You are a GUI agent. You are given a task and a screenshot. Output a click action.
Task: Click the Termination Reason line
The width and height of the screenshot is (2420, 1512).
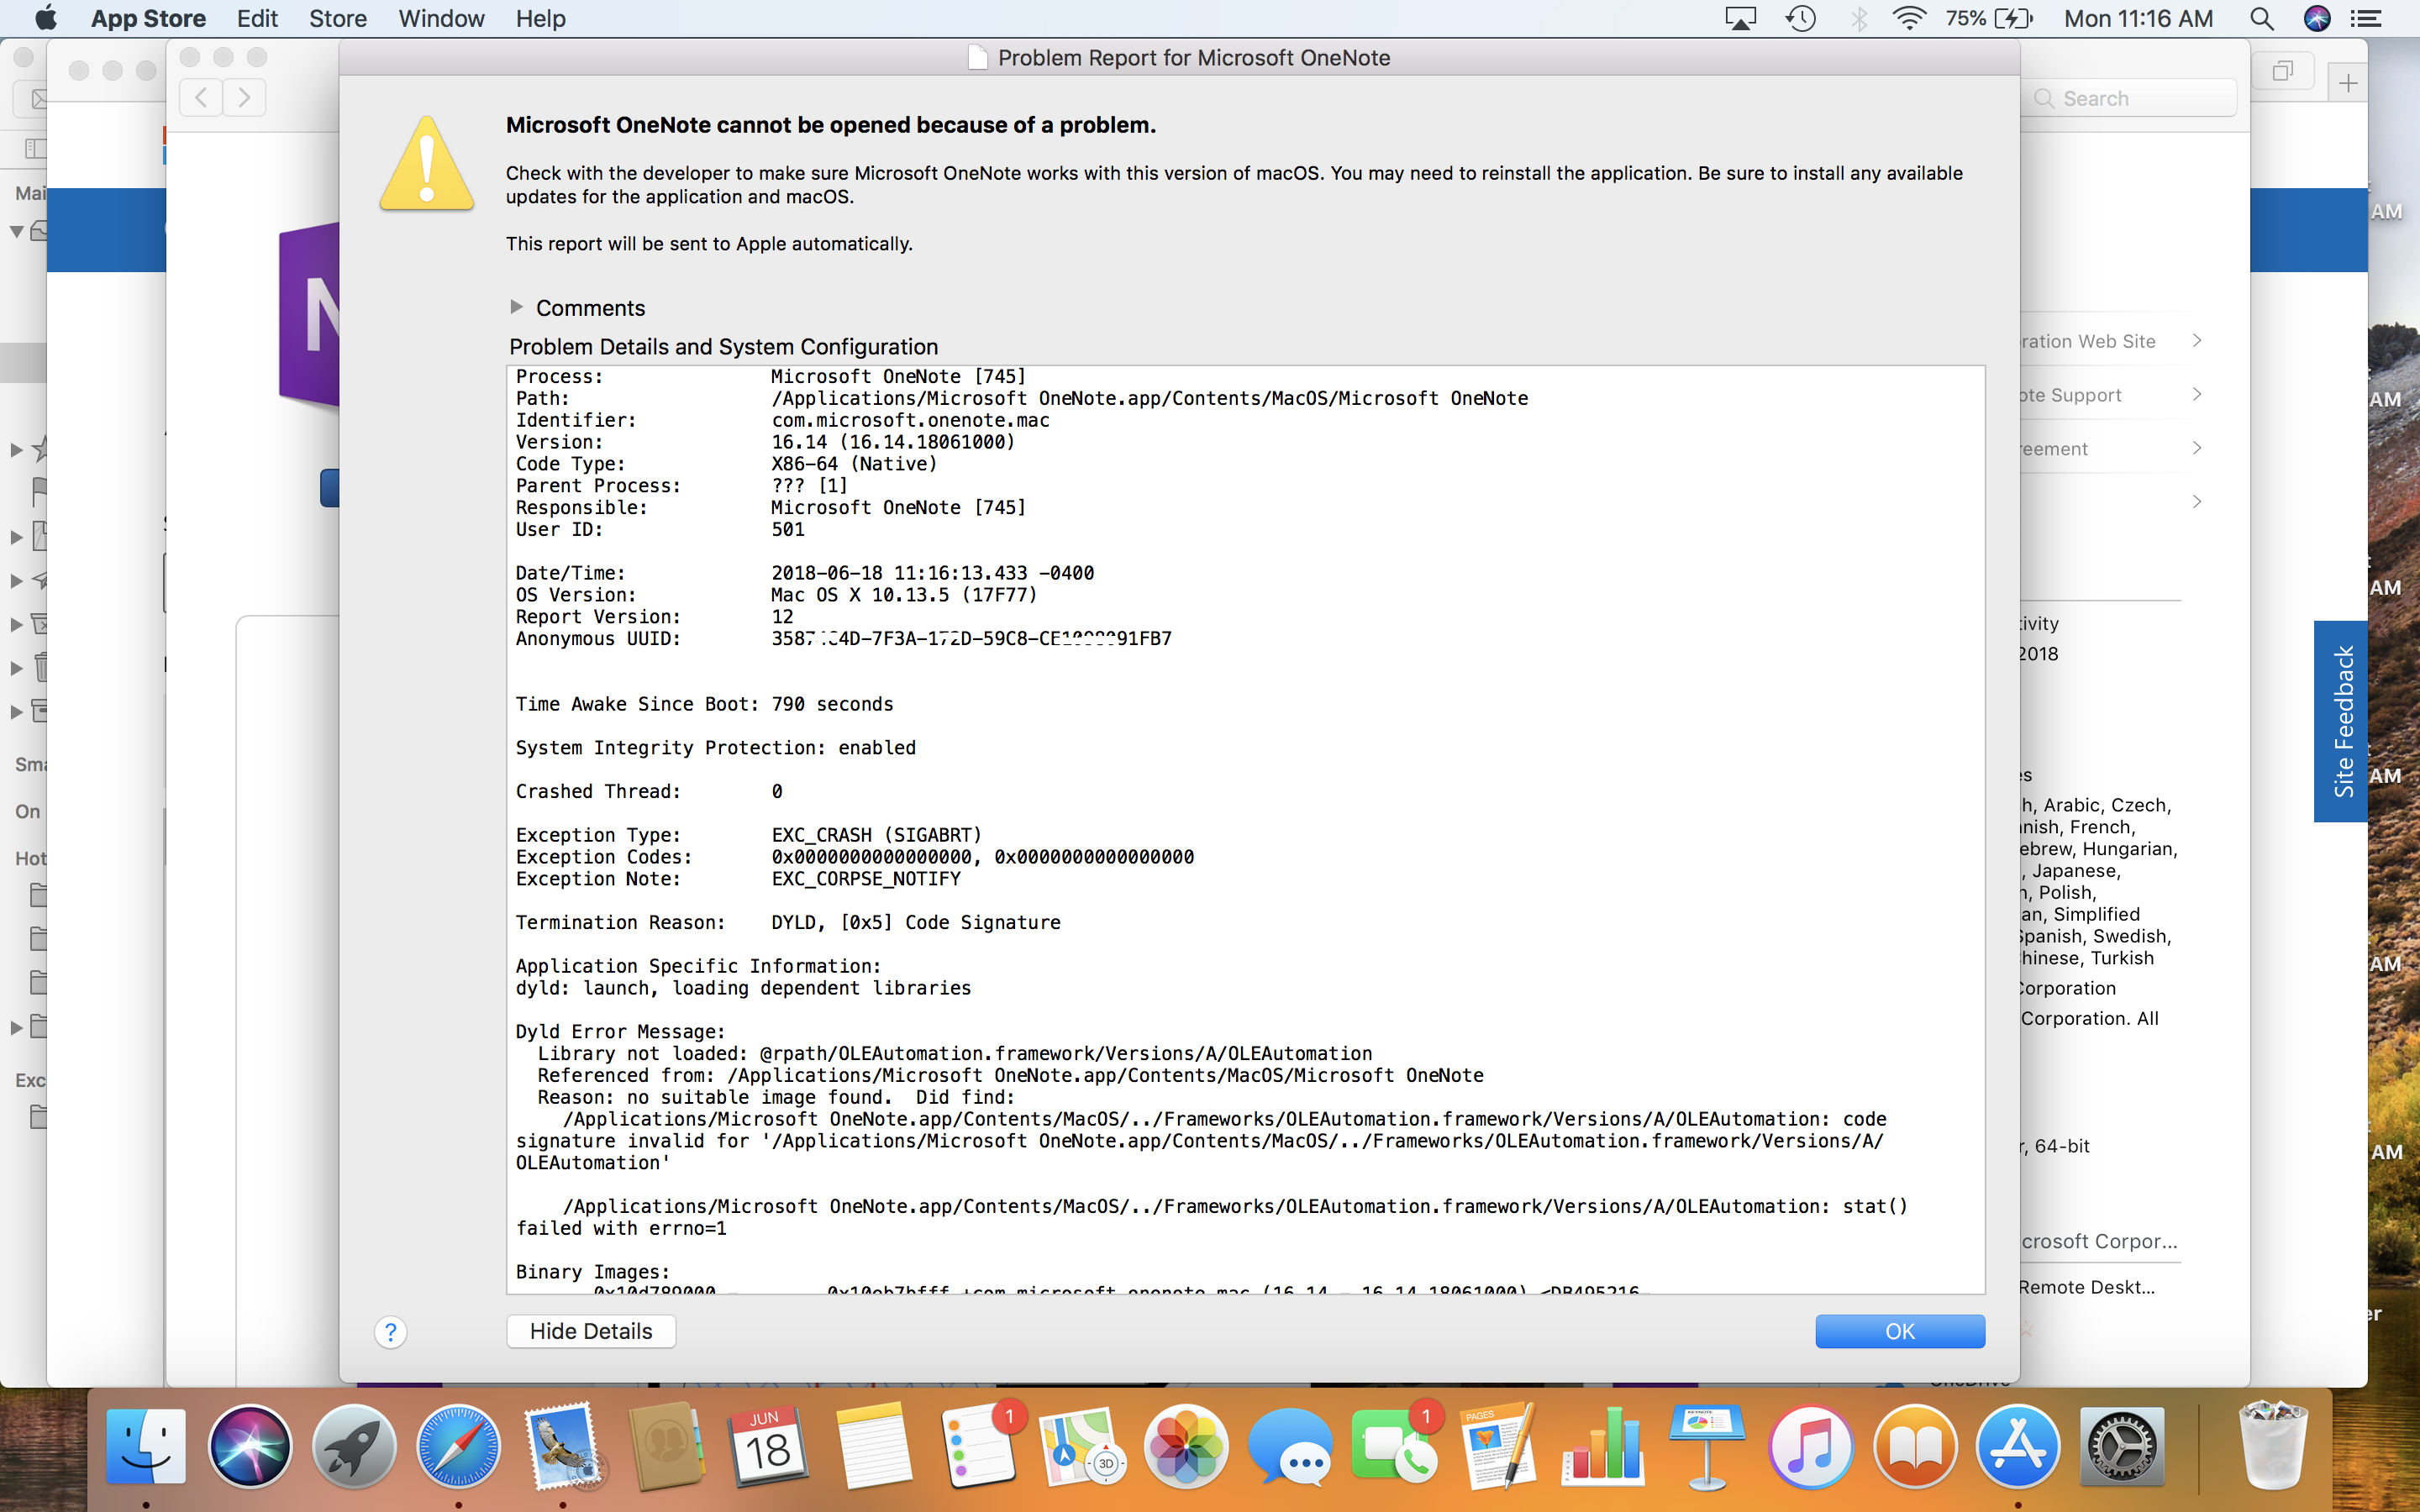click(x=788, y=922)
